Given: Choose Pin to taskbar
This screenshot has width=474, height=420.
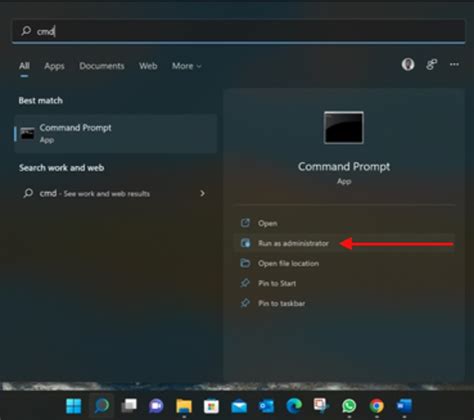Looking at the screenshot, I should [x=345, y=303].
